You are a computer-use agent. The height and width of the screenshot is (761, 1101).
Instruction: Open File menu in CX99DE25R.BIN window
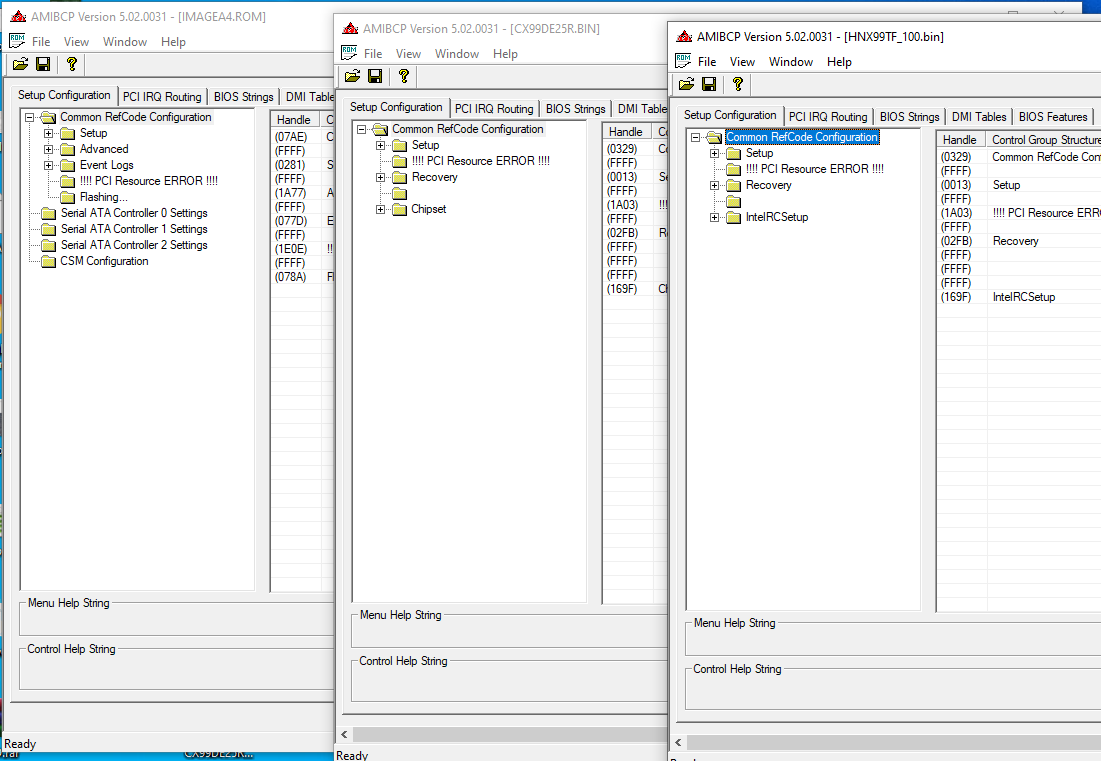pyautogui.click(x=373, y=54)
